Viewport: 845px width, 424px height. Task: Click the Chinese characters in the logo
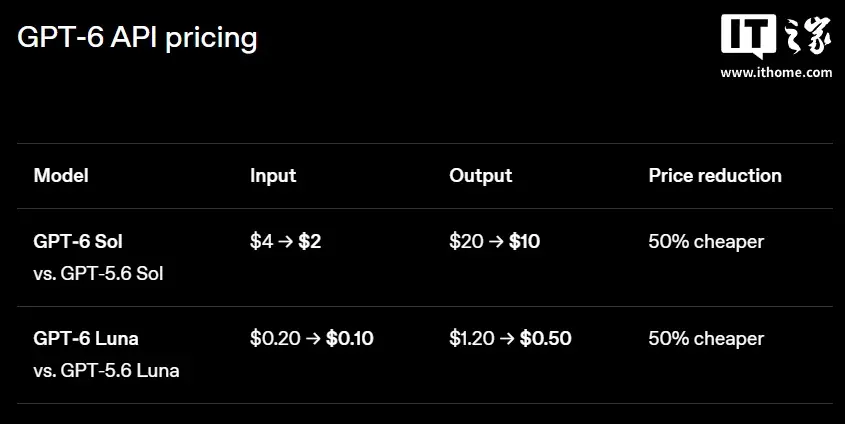point(806,36)
